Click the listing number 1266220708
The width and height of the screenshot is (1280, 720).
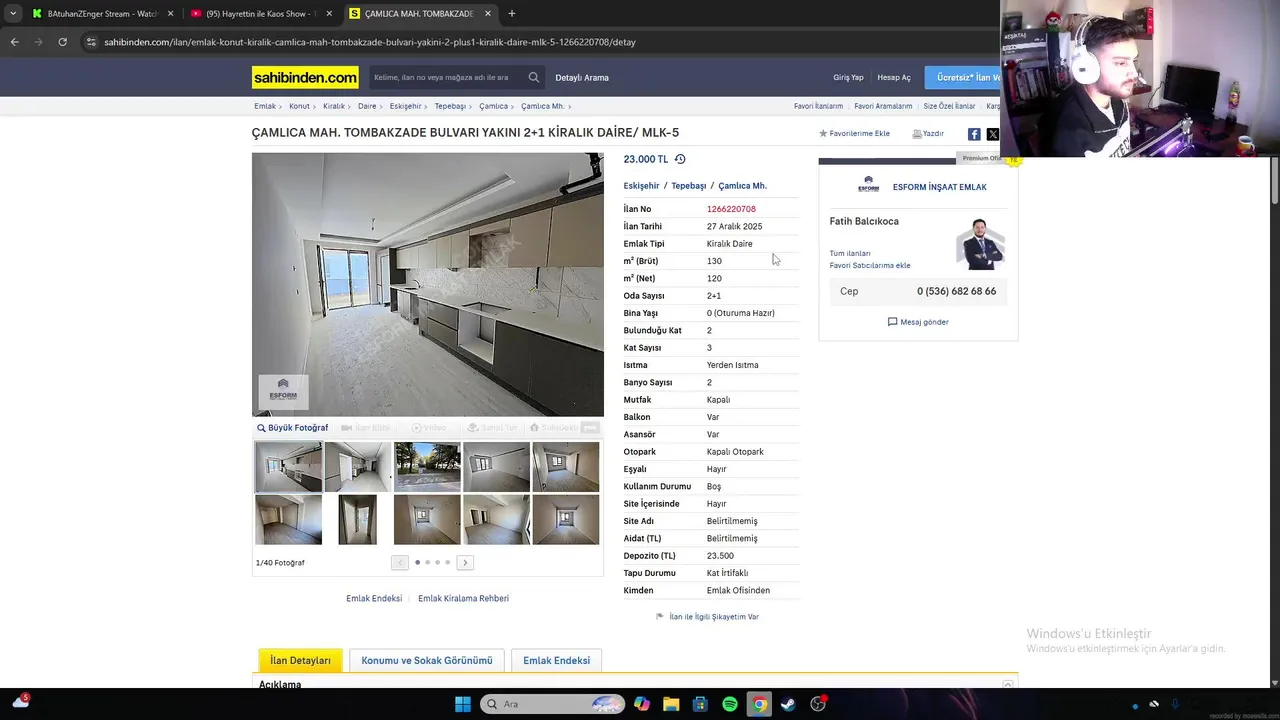point(731,209)
